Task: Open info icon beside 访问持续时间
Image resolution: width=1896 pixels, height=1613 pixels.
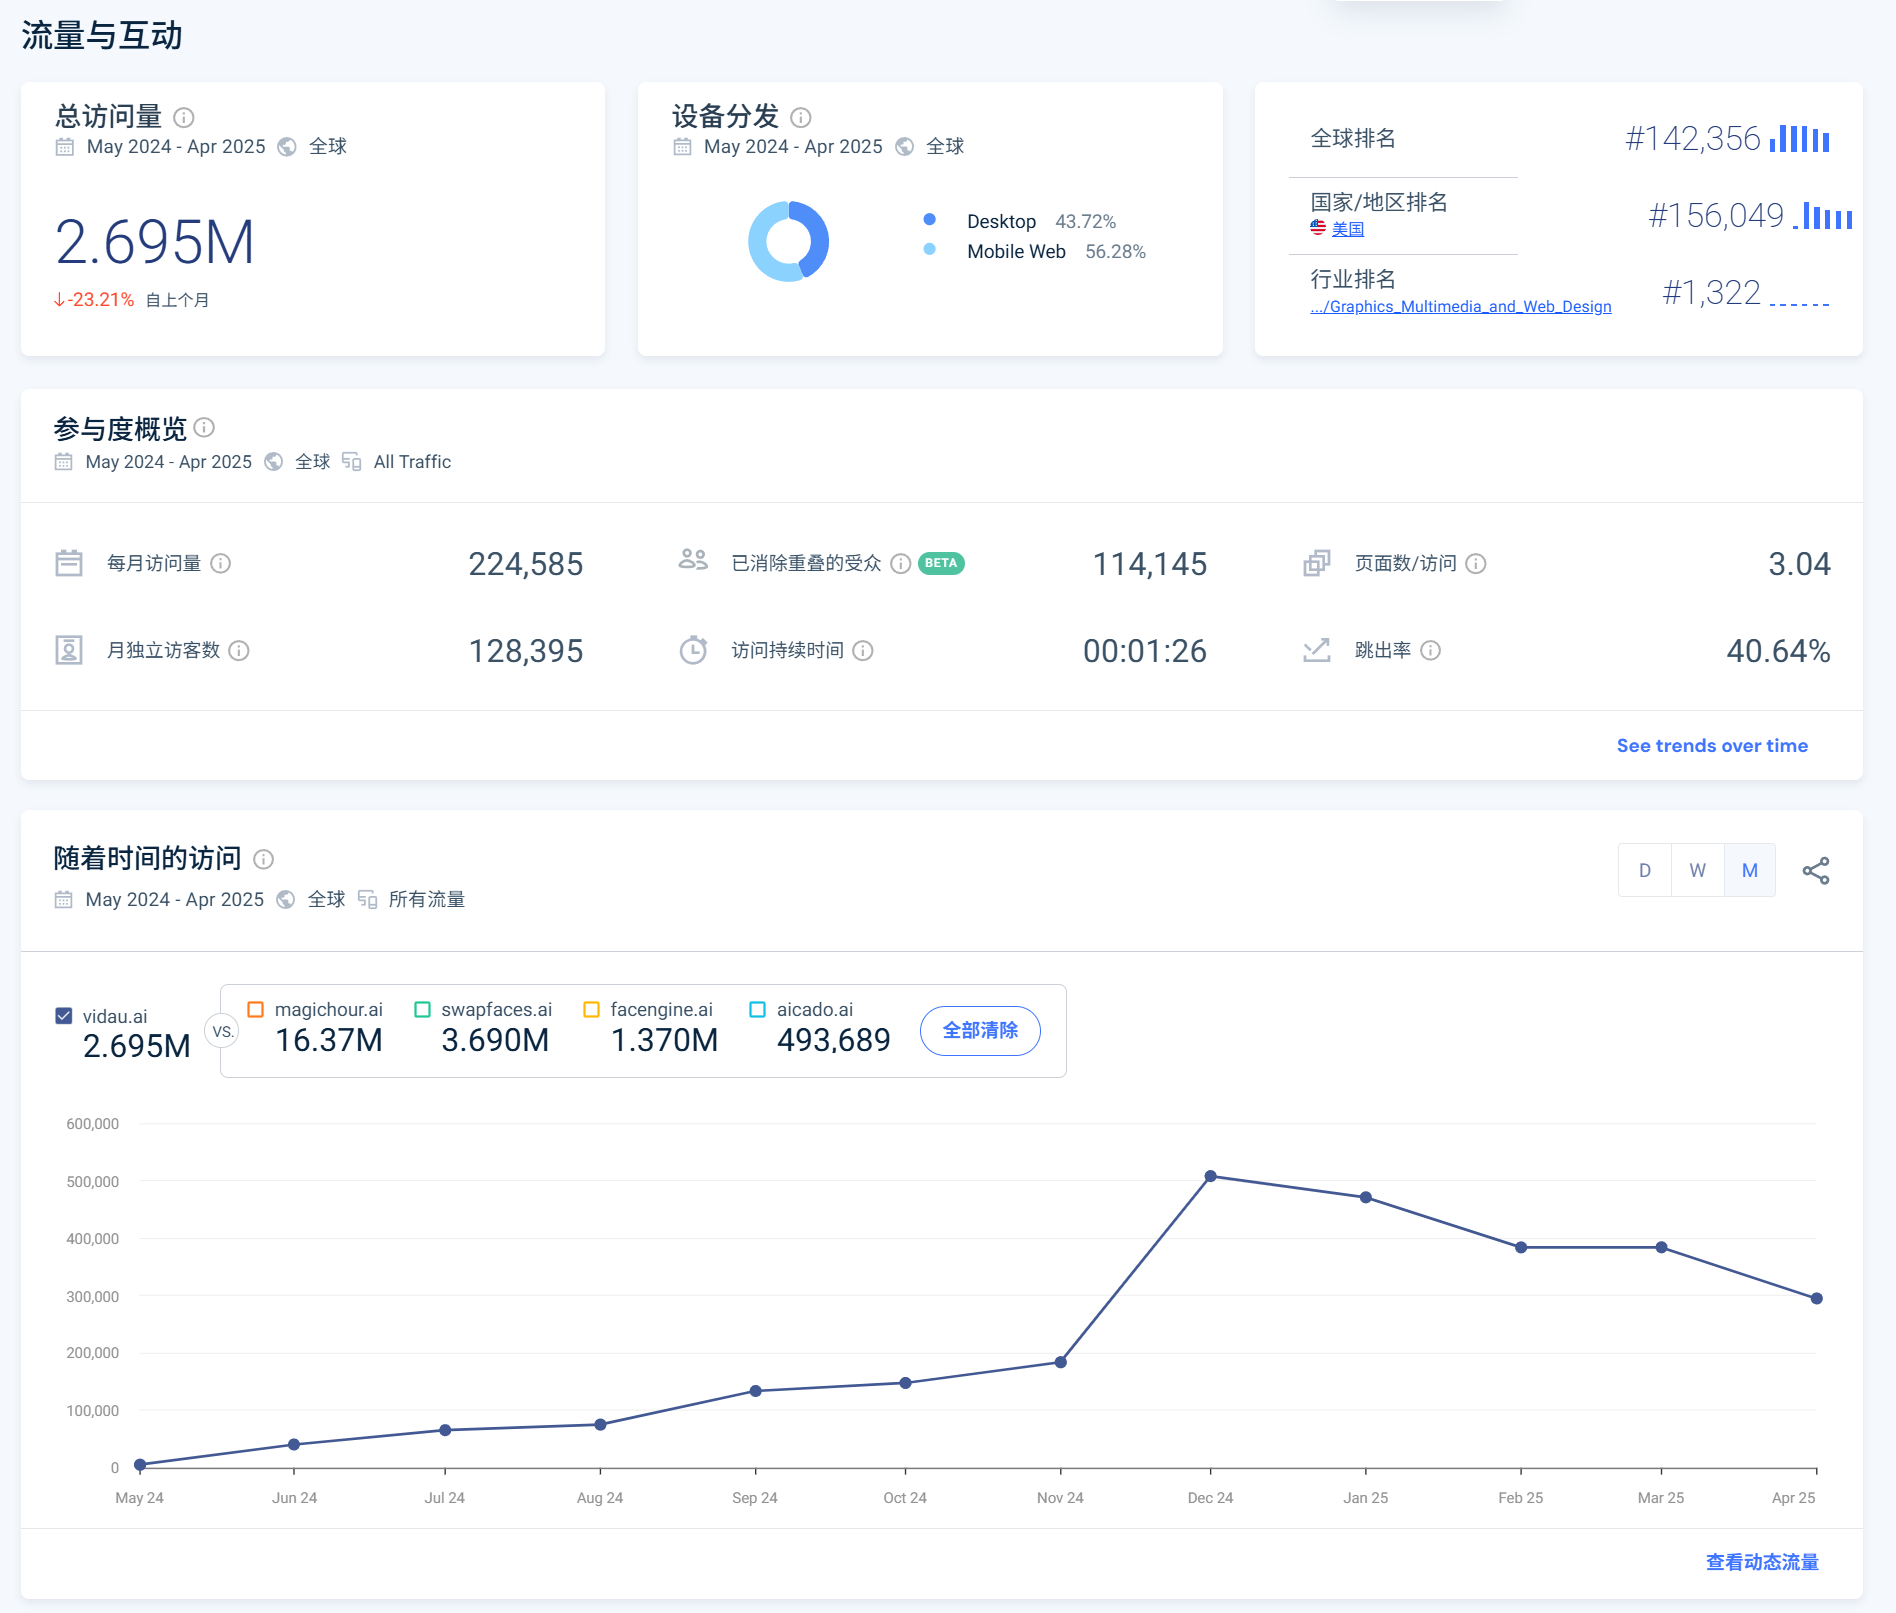Action: [863, 651]
